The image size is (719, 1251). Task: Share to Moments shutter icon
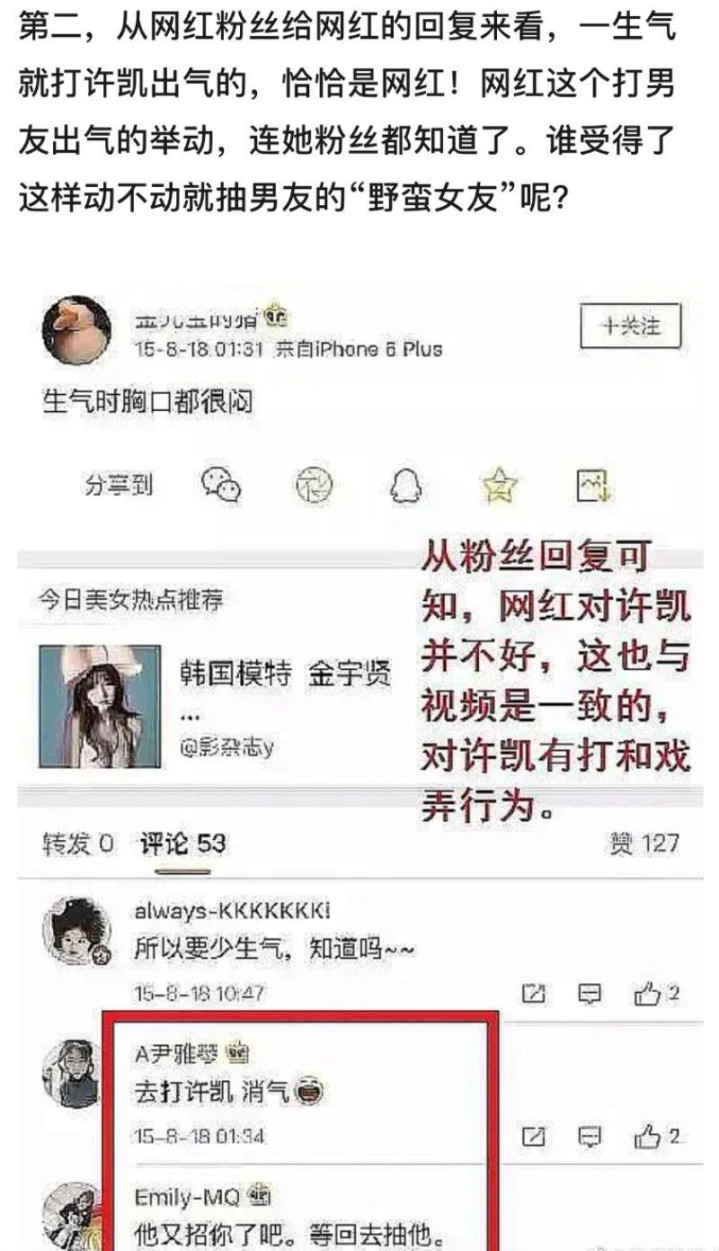click(x=316, y=486)
